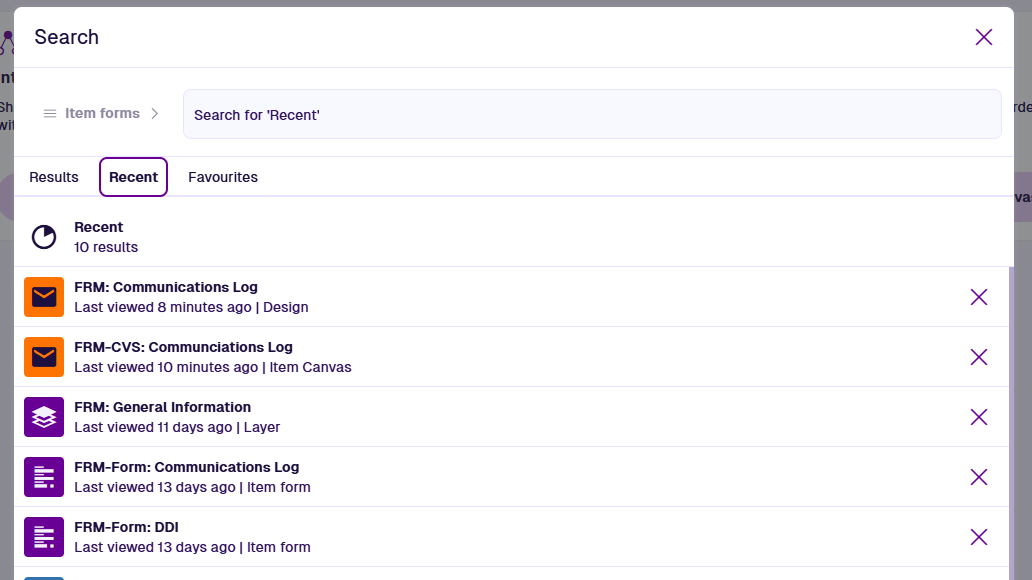Click the form icon for FRM-Form: DDI

[44, 537]
